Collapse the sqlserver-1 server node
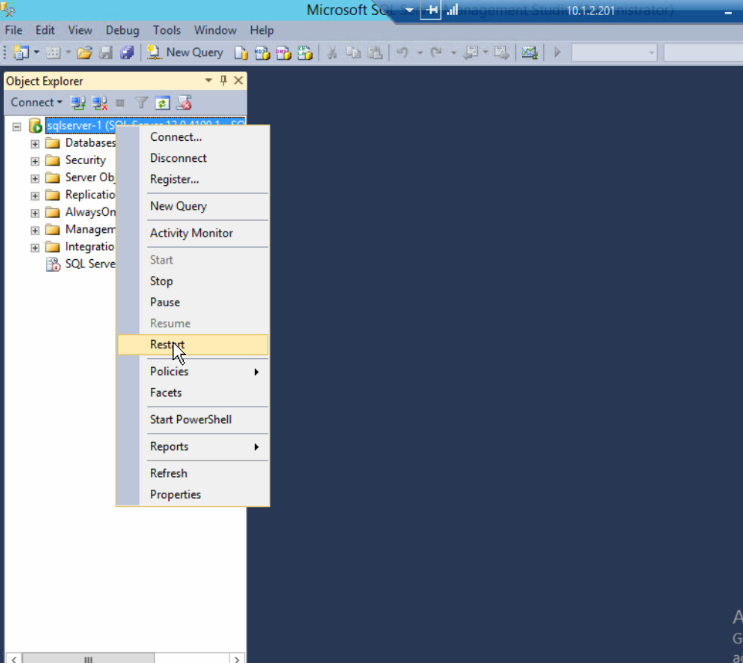The width and height of the screenshot is (743, 663). point(17,127)
